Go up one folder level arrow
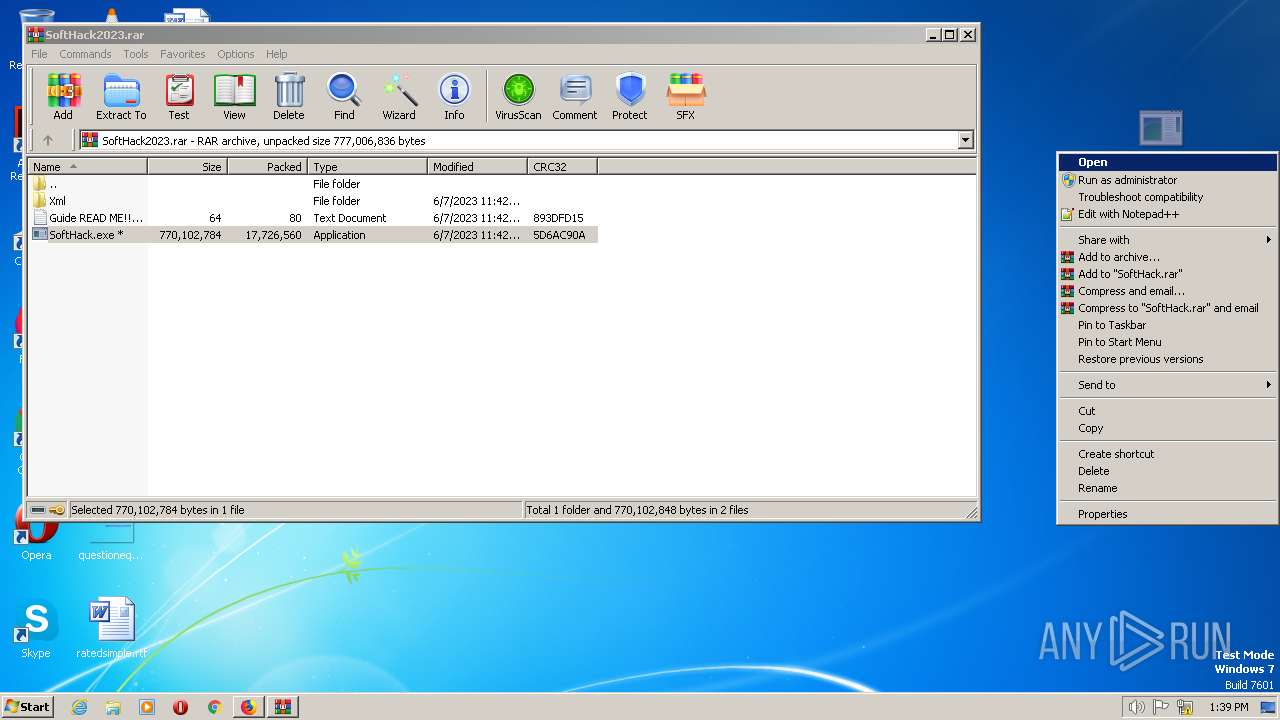1280x720 pixels. (47, 141)
